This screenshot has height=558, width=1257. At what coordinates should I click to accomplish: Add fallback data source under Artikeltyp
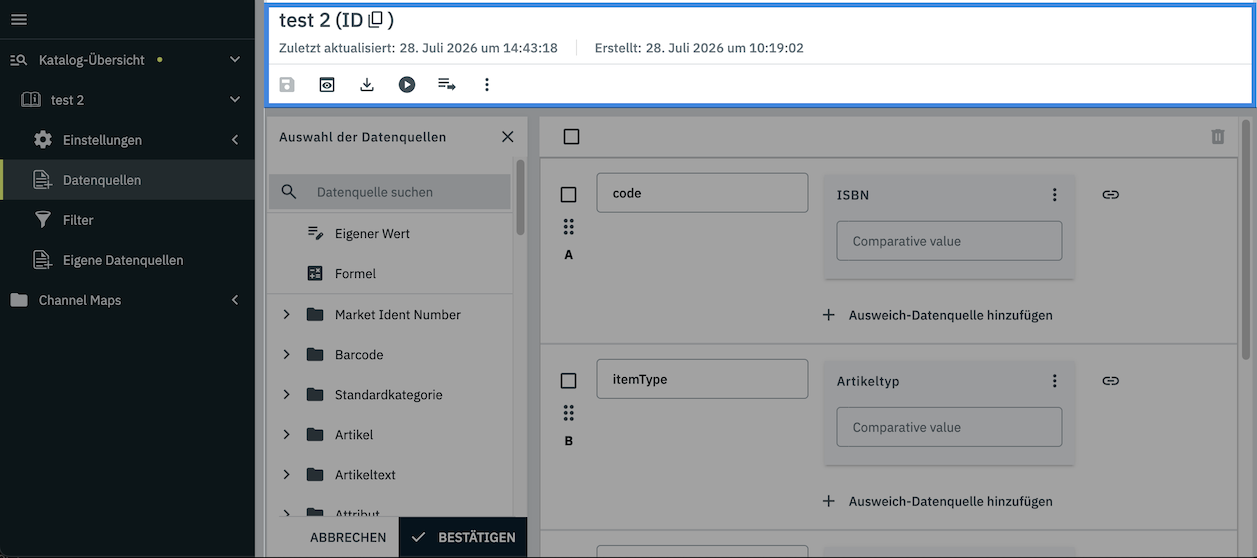click(937, 501)
